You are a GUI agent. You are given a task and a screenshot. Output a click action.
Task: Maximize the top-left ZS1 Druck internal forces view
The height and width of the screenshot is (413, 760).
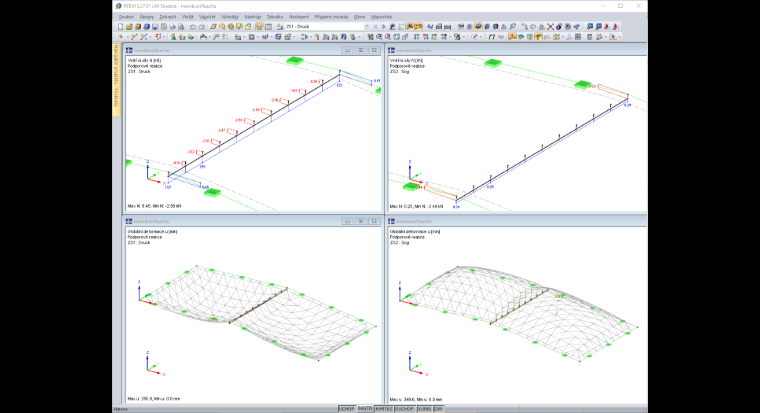tap(361, 50)
